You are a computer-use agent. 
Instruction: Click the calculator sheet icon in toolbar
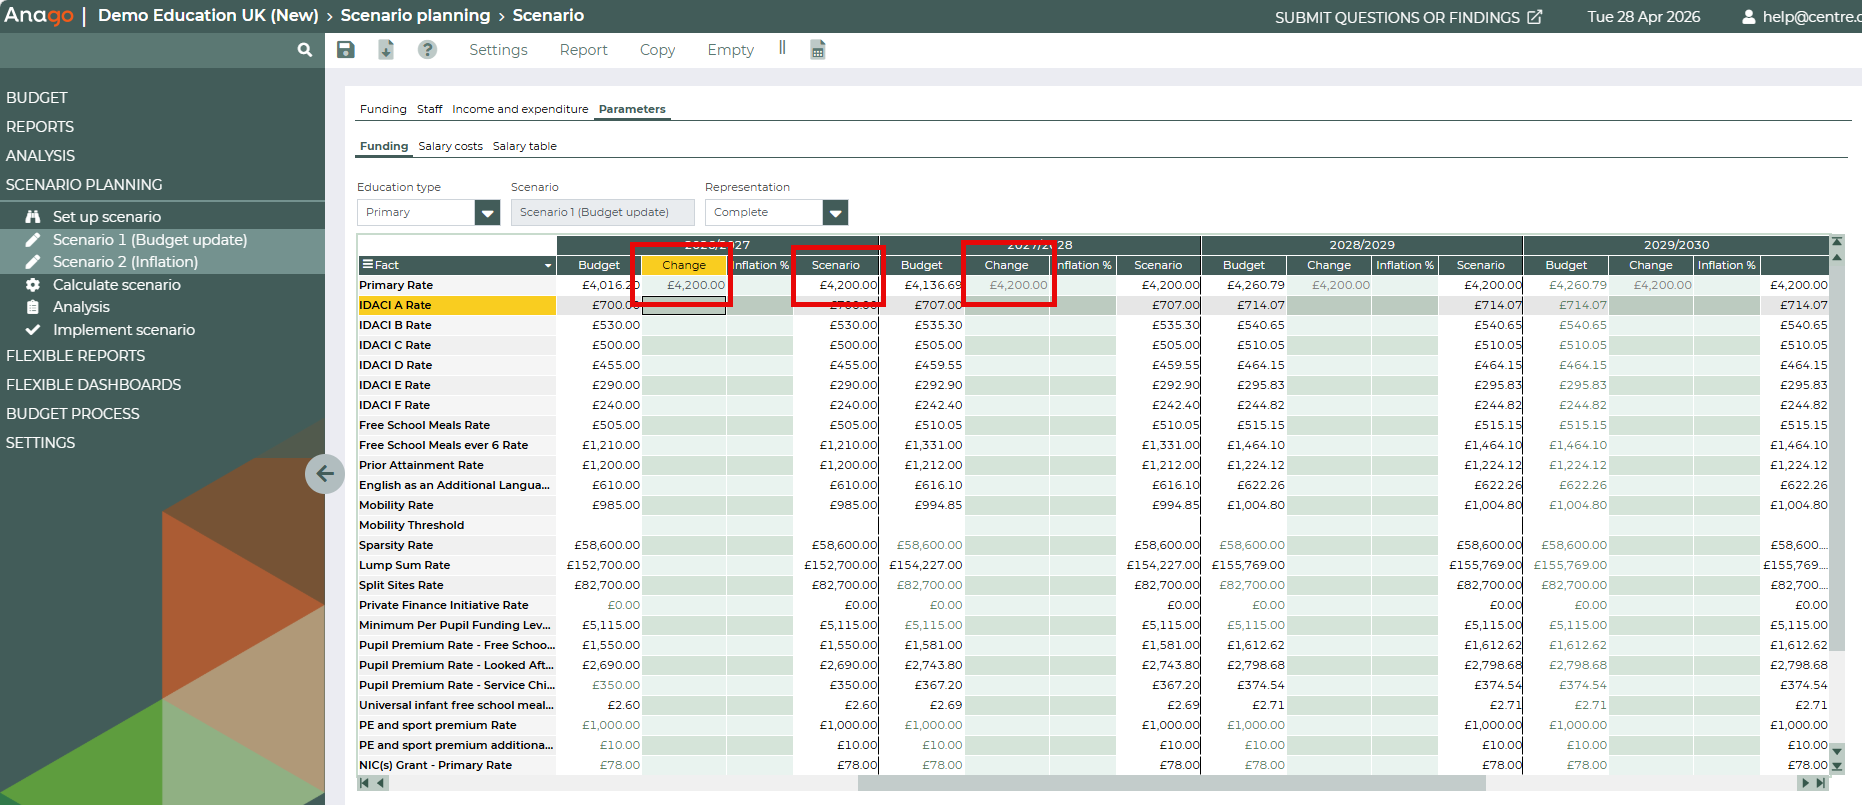(818, 50)
